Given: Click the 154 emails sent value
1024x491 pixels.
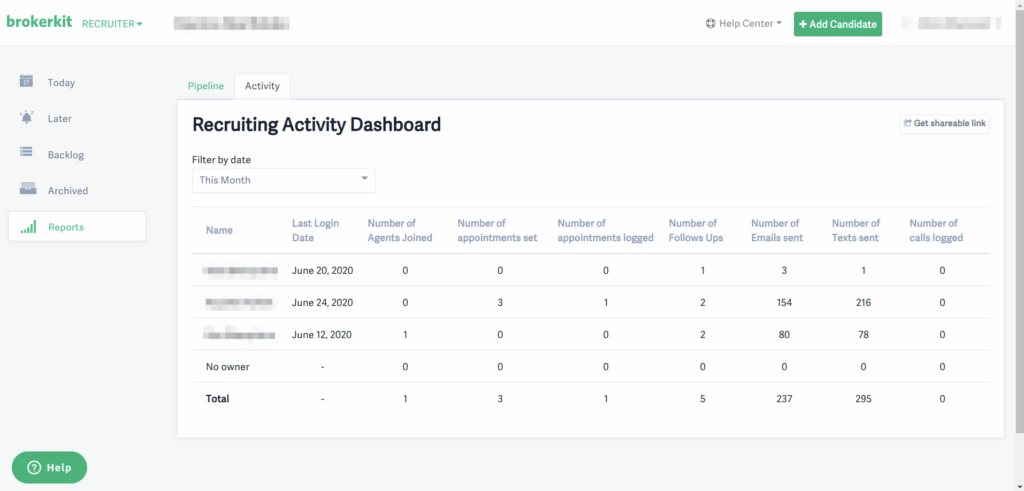Looking at the screenshot, I should click(x=784, y=303).
